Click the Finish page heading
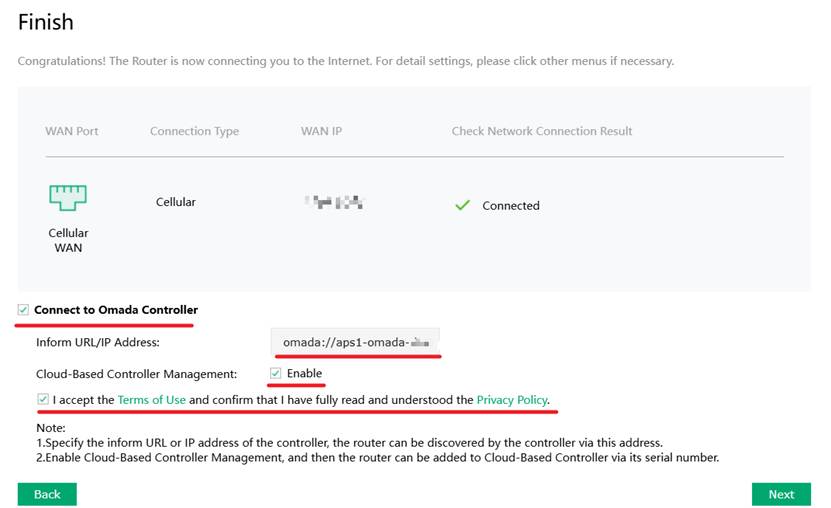This screenshot has height=508, width=831. pyautogui.click(x=46, y=21)
